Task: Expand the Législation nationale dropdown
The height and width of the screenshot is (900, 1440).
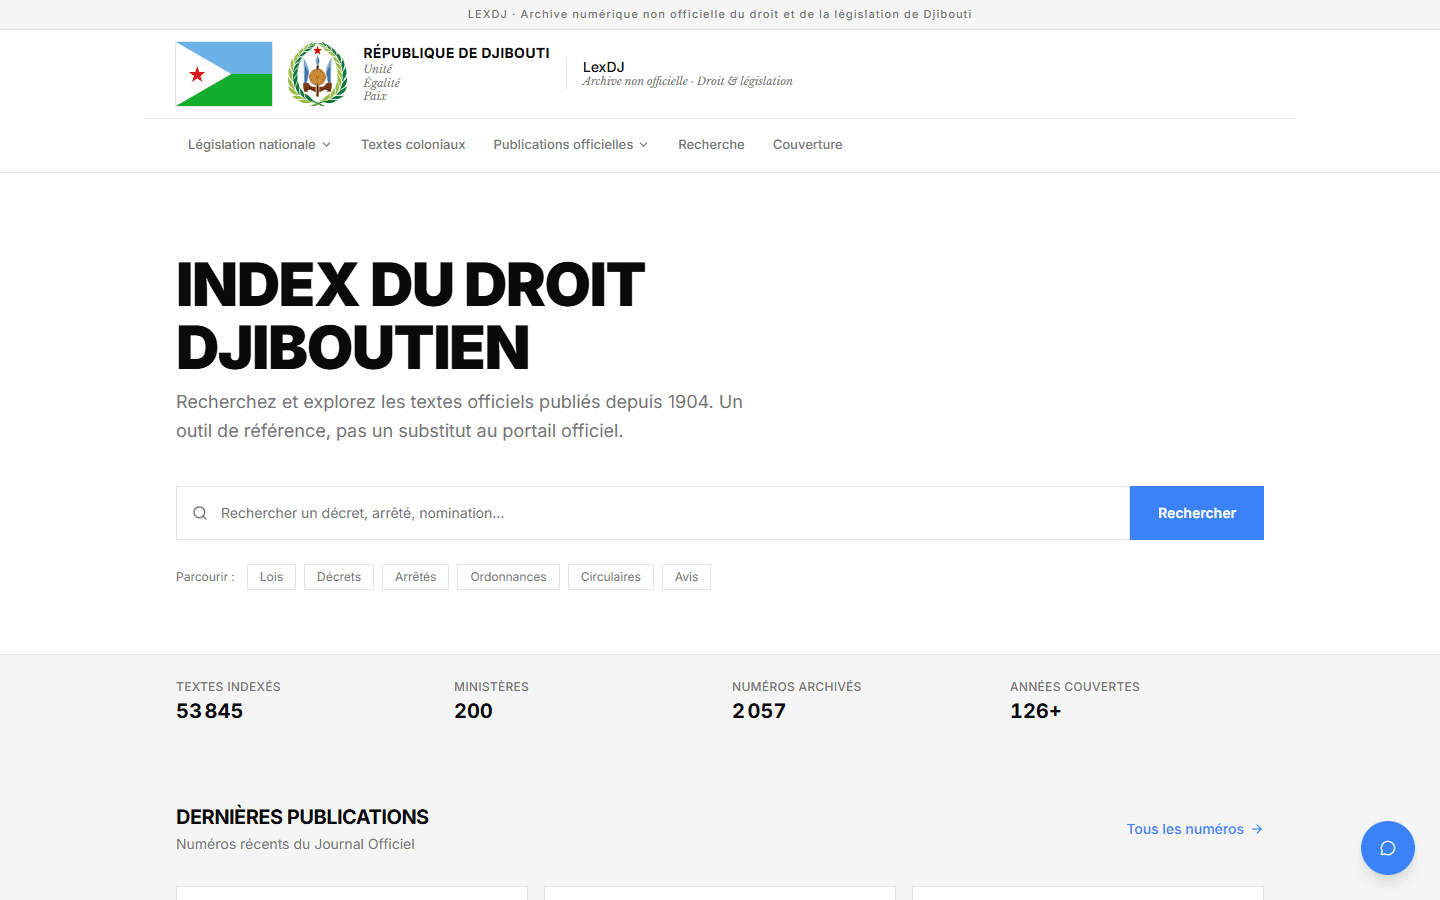Action: click(x=259, y=145)
